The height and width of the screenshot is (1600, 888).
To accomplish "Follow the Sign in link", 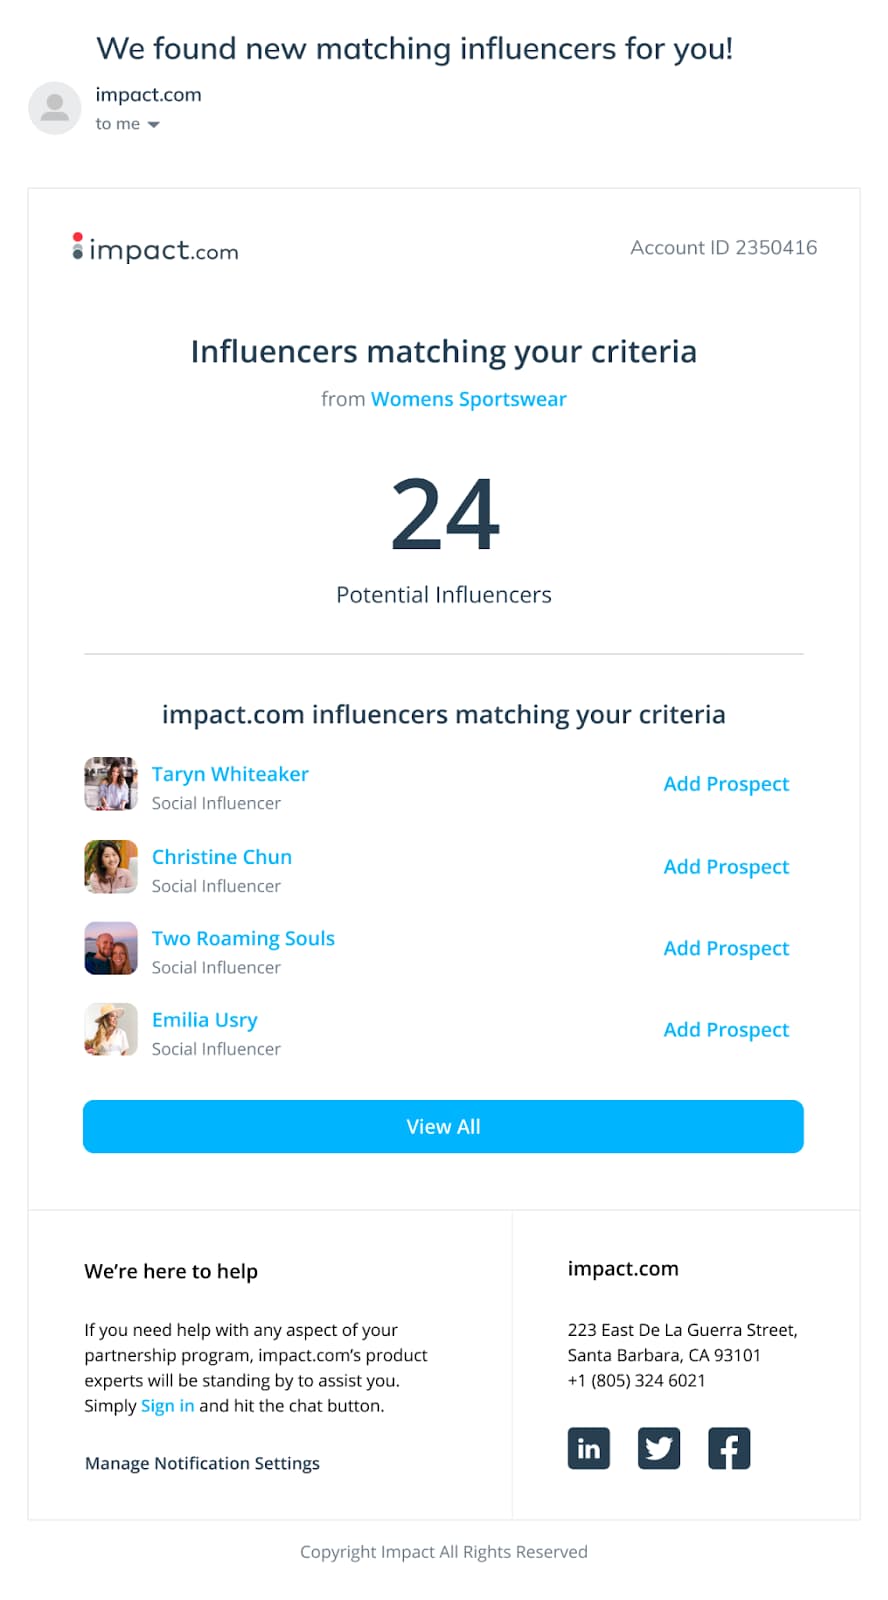I will point(167,1406).
